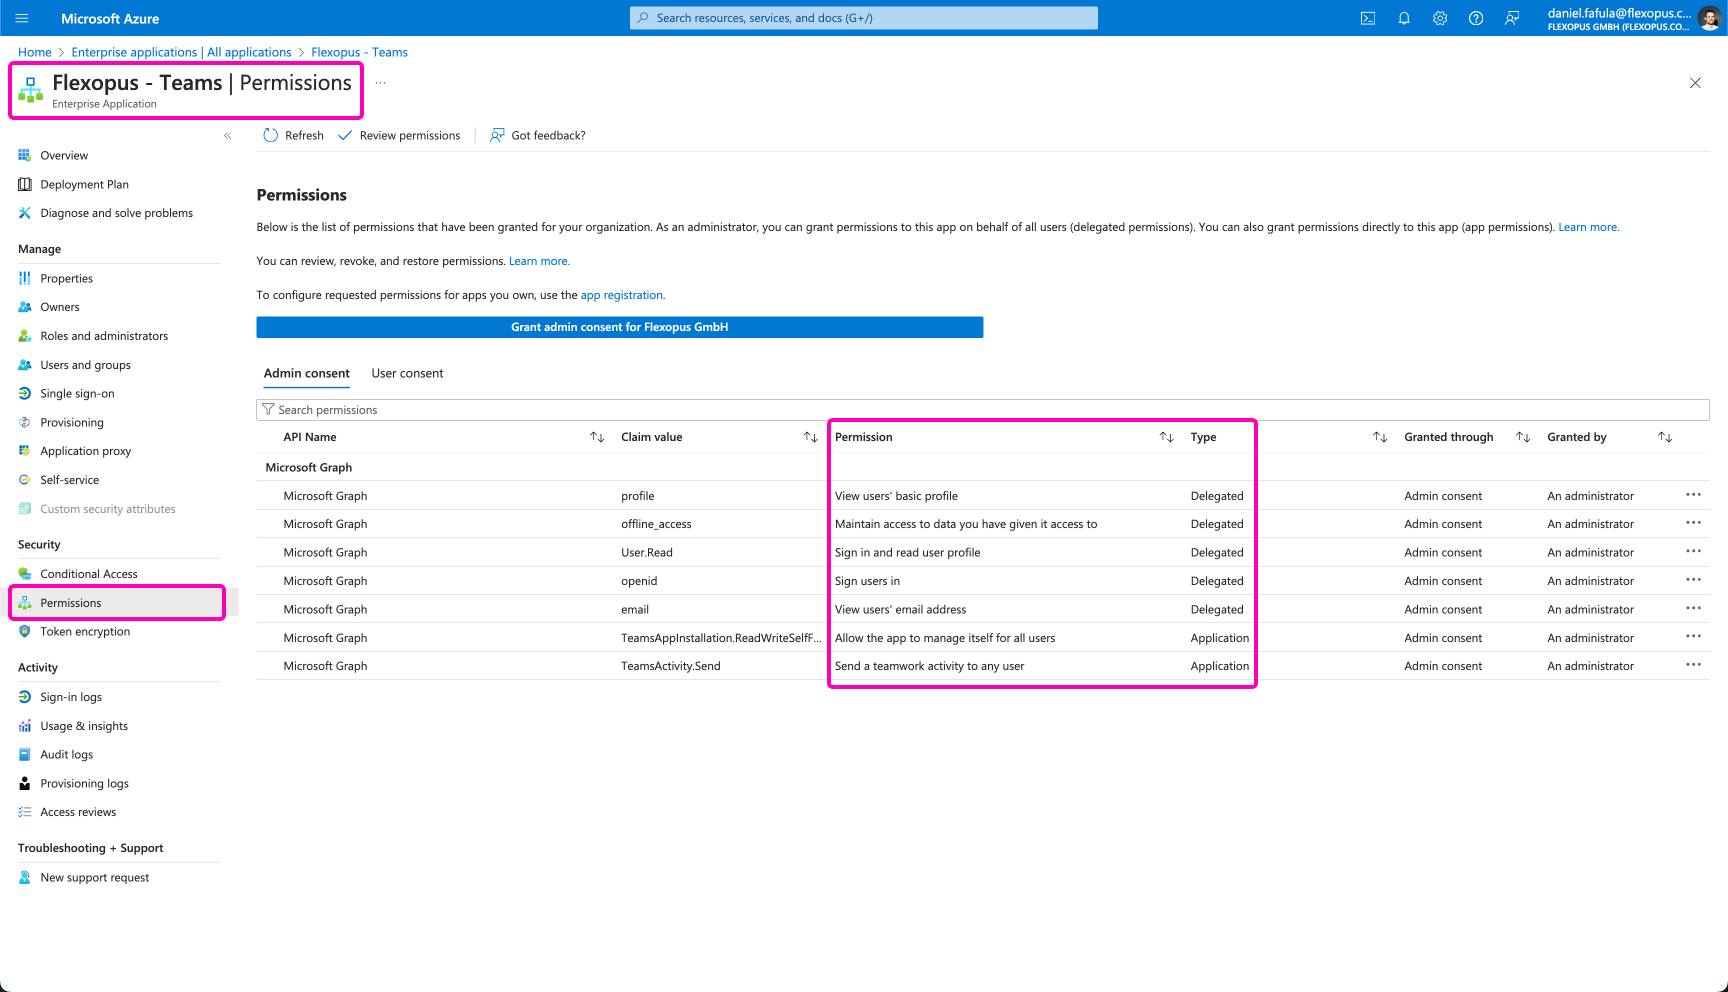Screen dimensions: 1728x992
Task: Open the notifications bell icon
Action: (1403, 18)
